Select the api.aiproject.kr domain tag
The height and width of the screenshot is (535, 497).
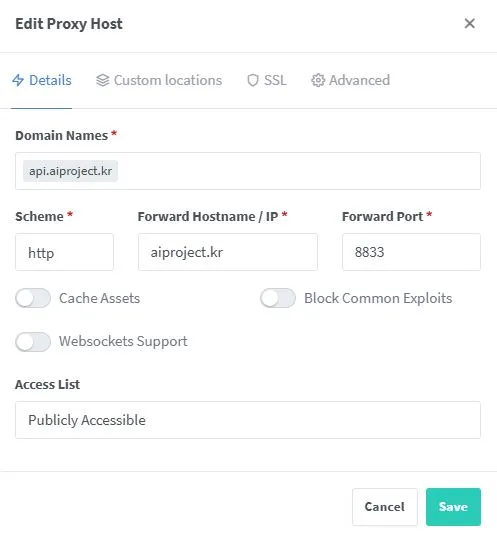71,171
